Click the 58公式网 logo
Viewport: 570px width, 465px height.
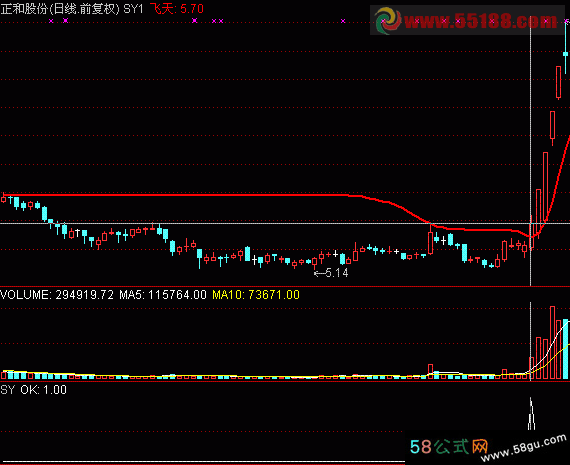coord(449,446)
